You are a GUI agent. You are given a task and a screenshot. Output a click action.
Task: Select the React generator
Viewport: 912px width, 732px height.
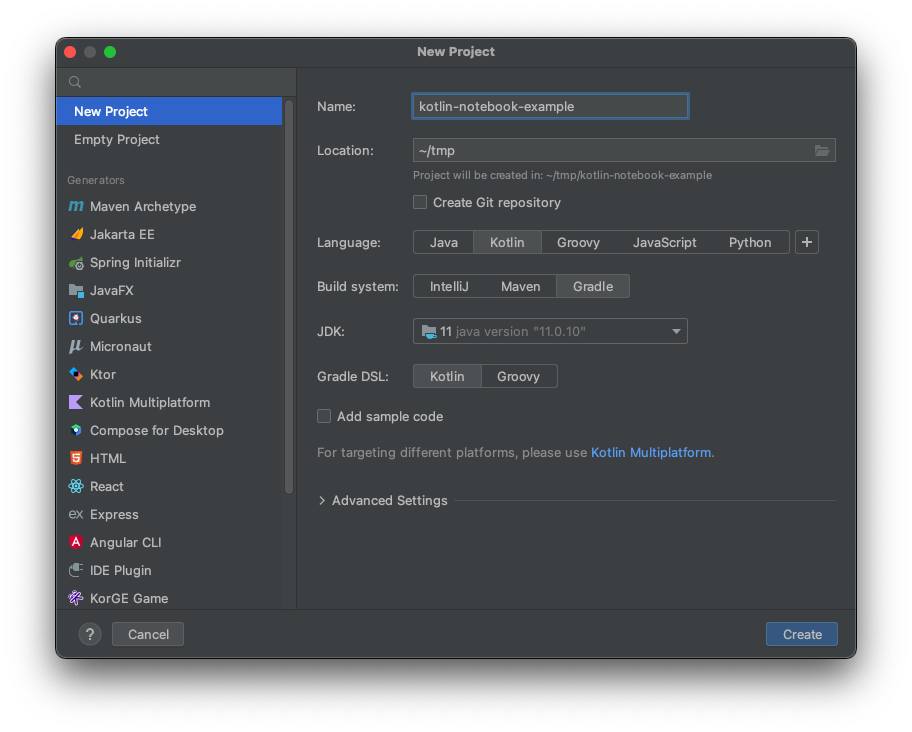click(105, 486)
